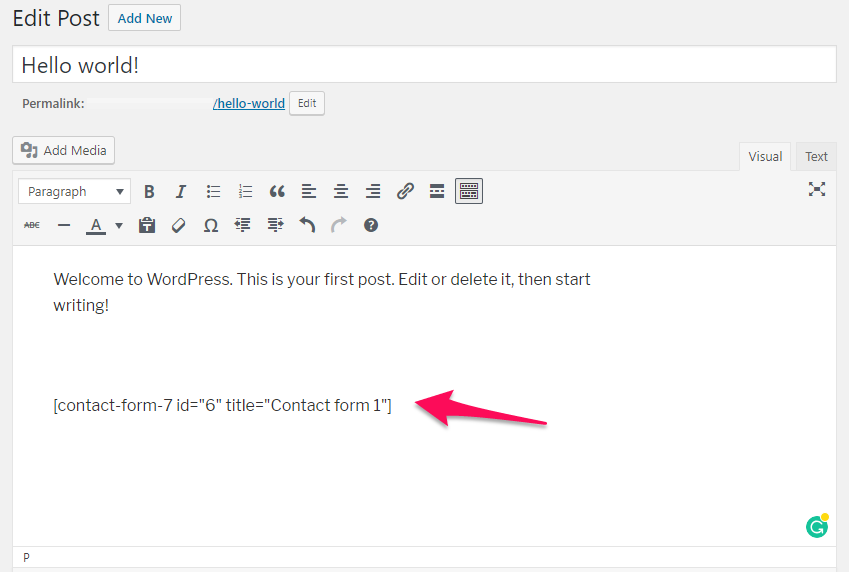Click the contact-form-7 shortcode text
The width and height of the screenshot is (849, 572).
coord(223,405)
